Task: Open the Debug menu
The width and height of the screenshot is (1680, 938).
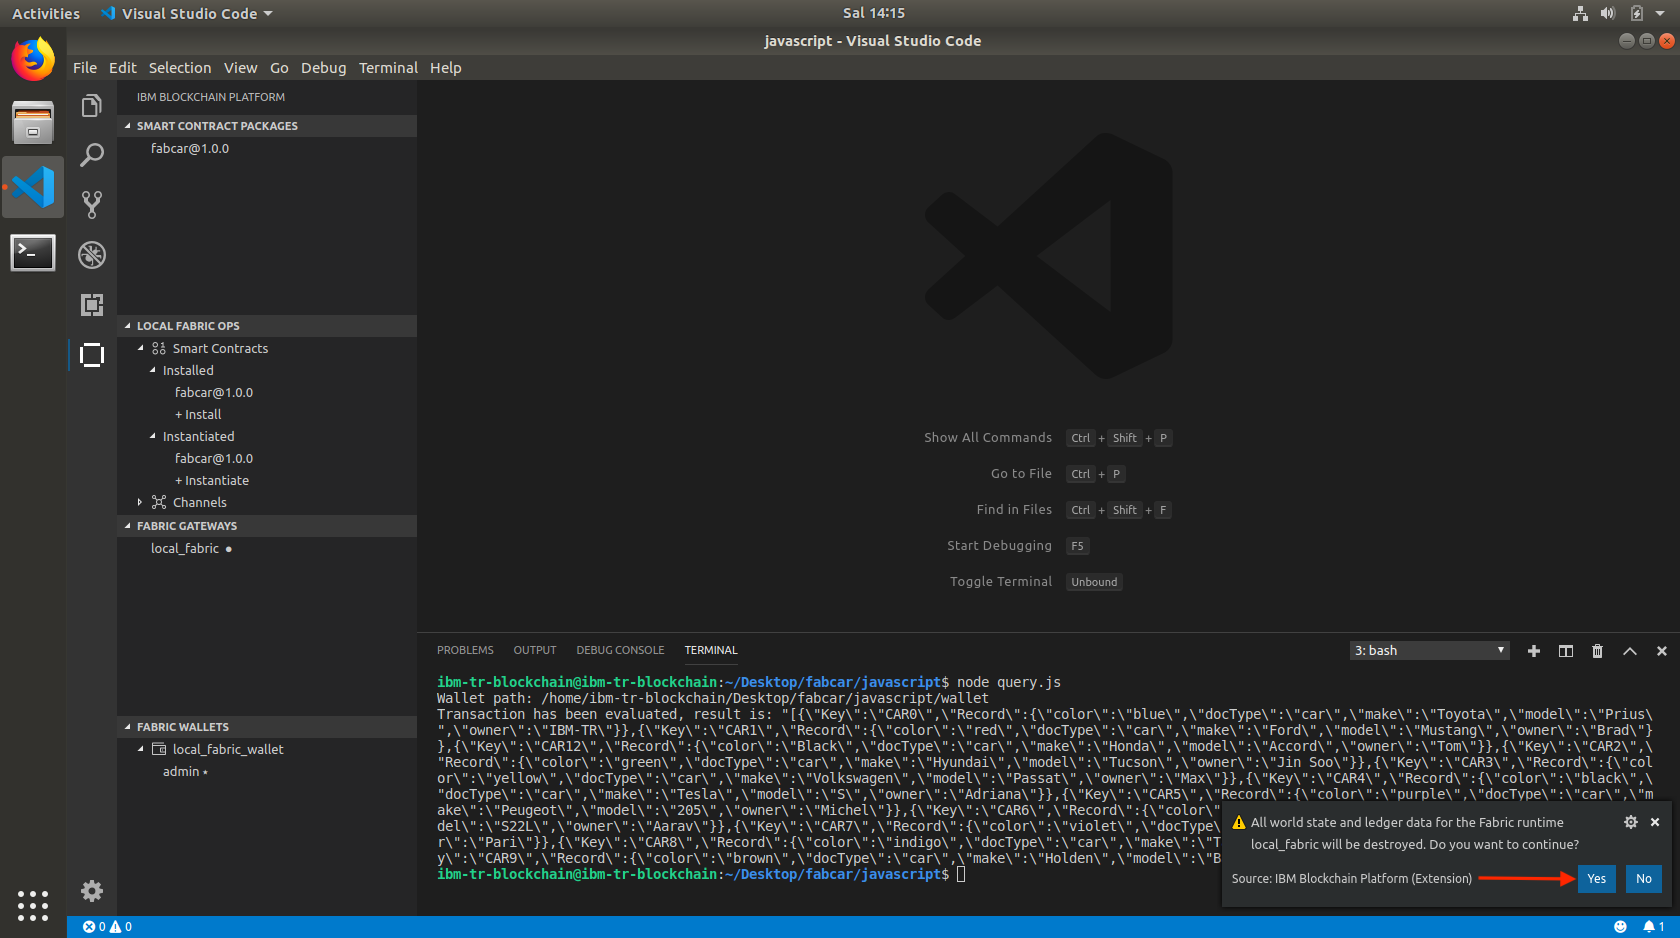Action: pos(323,68)
